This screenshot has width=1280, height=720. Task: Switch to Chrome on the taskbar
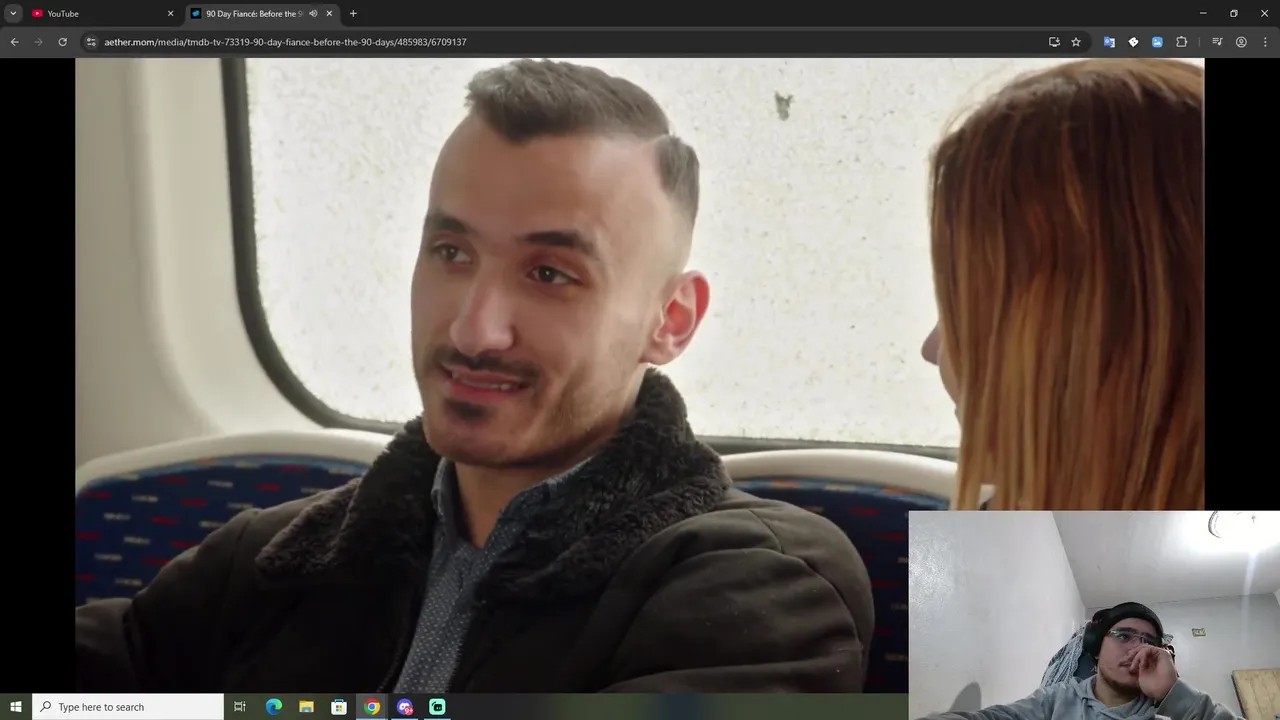point(372,707)
